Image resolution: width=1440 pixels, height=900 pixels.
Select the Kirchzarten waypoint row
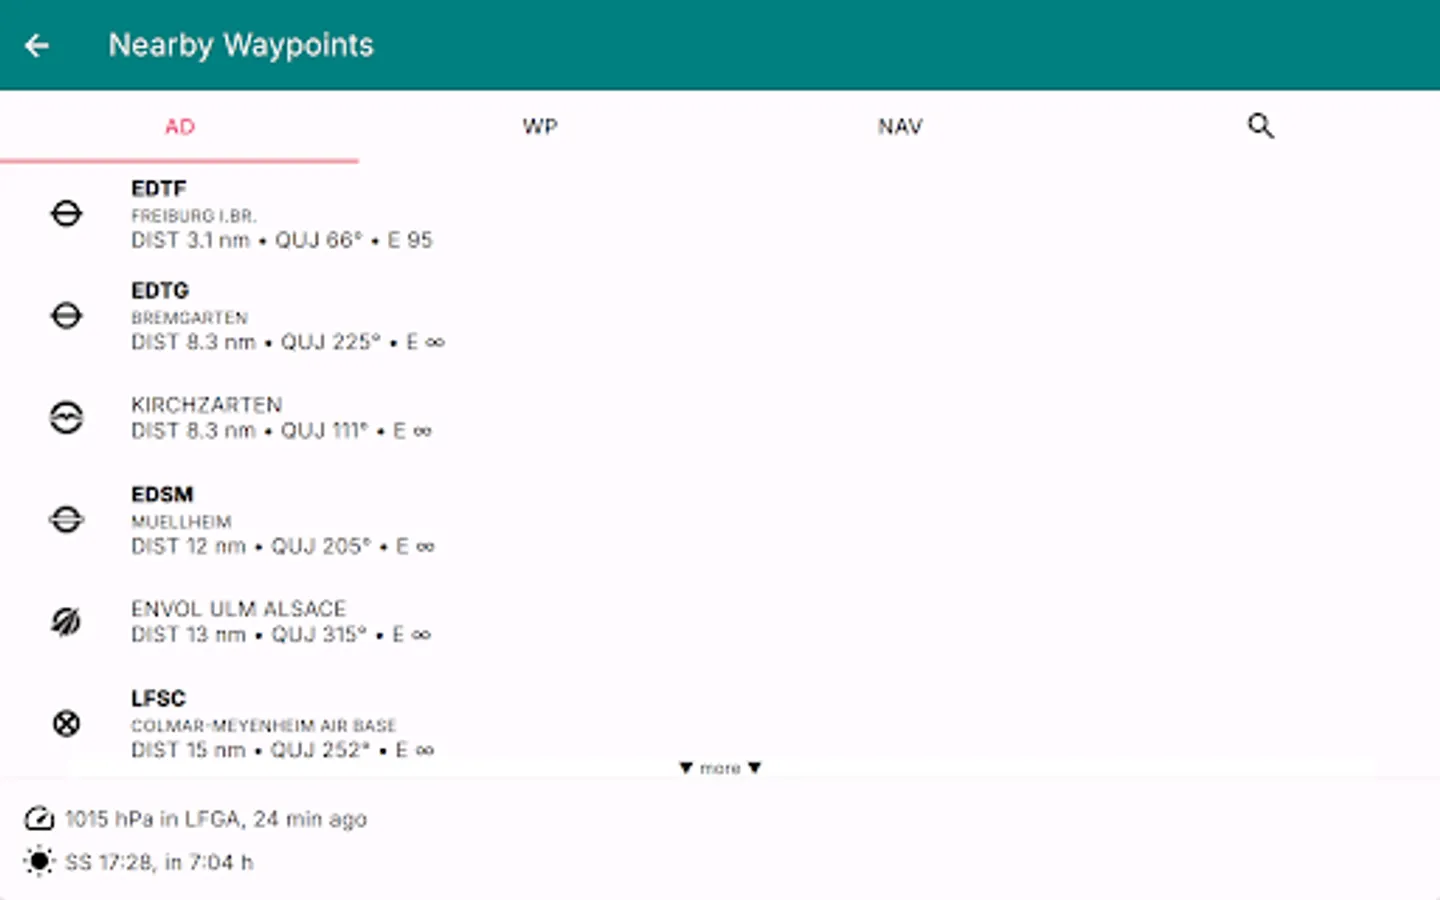point(283,417)
